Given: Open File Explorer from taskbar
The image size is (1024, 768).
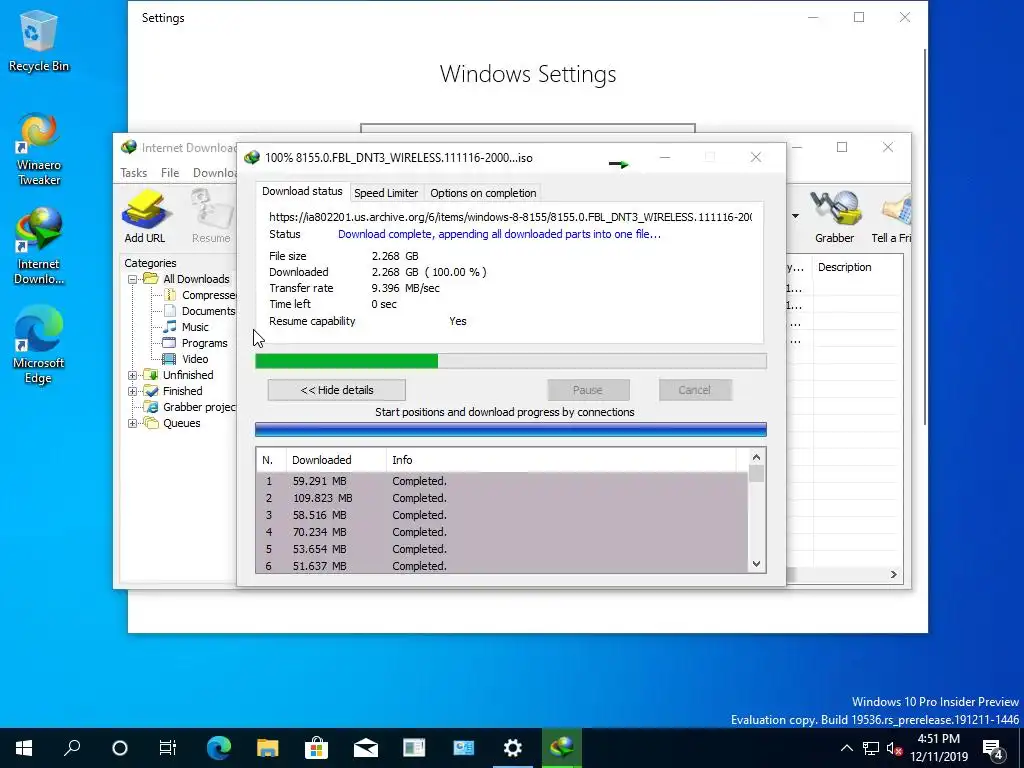Looking at the screenshot, I should tap(268, 748).
